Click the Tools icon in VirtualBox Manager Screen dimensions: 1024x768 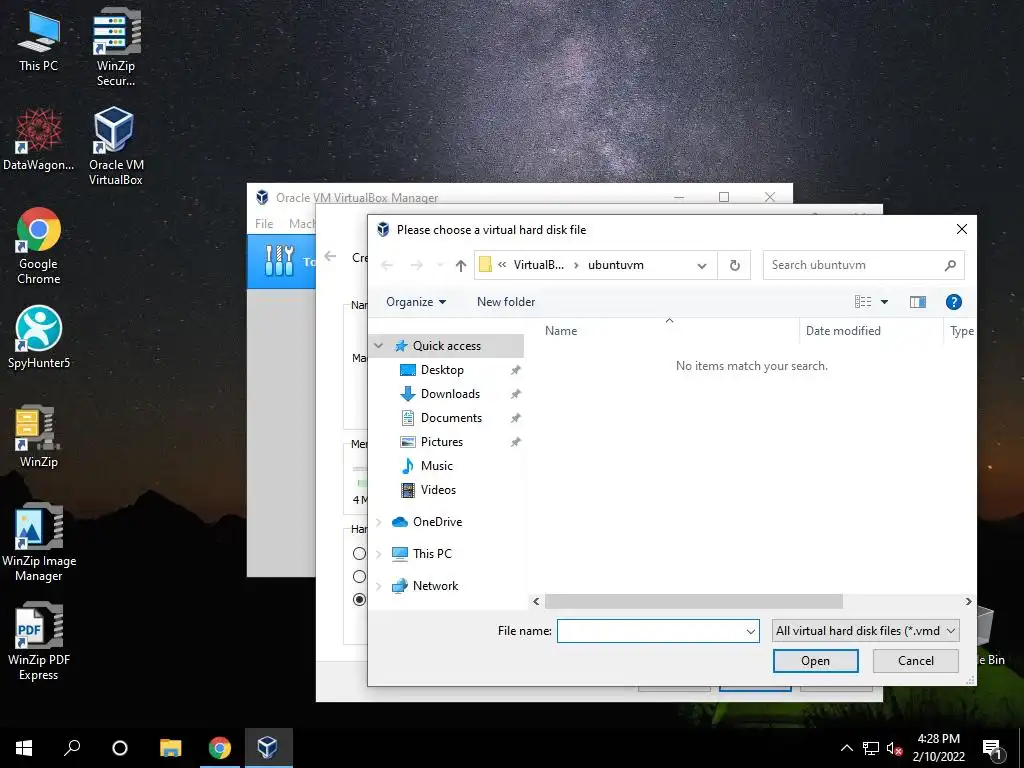(x=280, y=261)
